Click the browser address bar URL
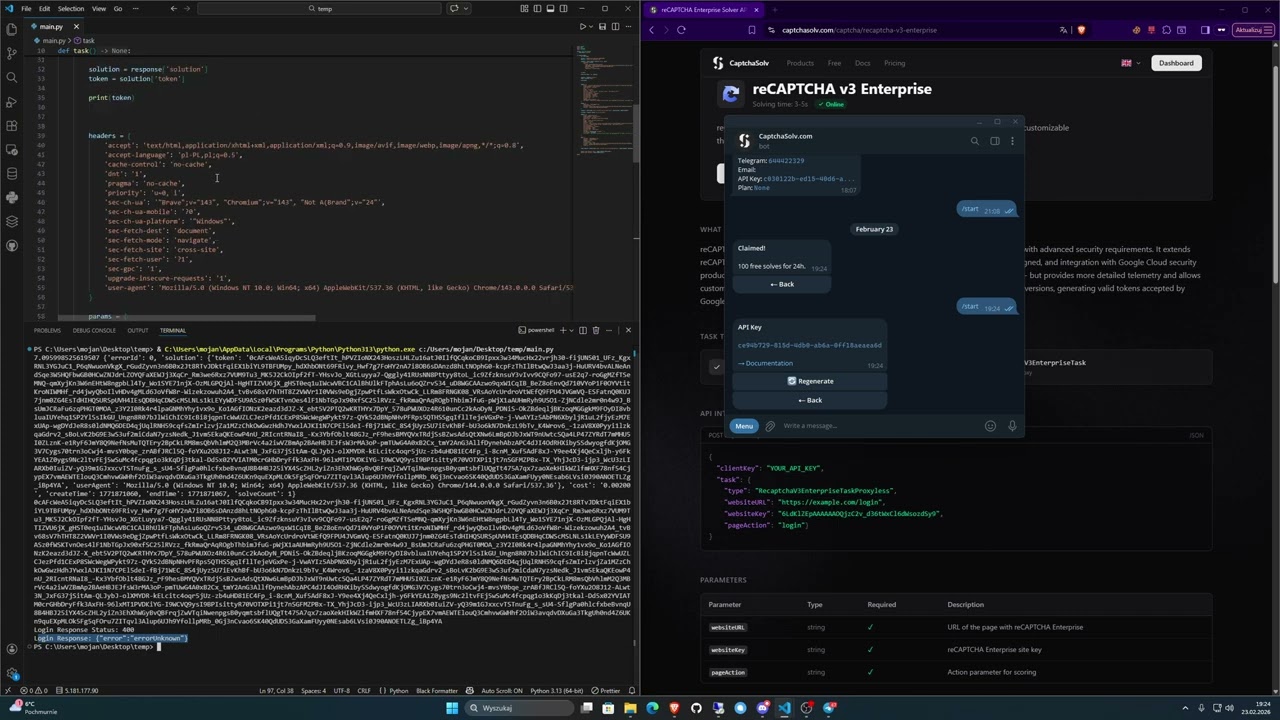 coord(859,30)
